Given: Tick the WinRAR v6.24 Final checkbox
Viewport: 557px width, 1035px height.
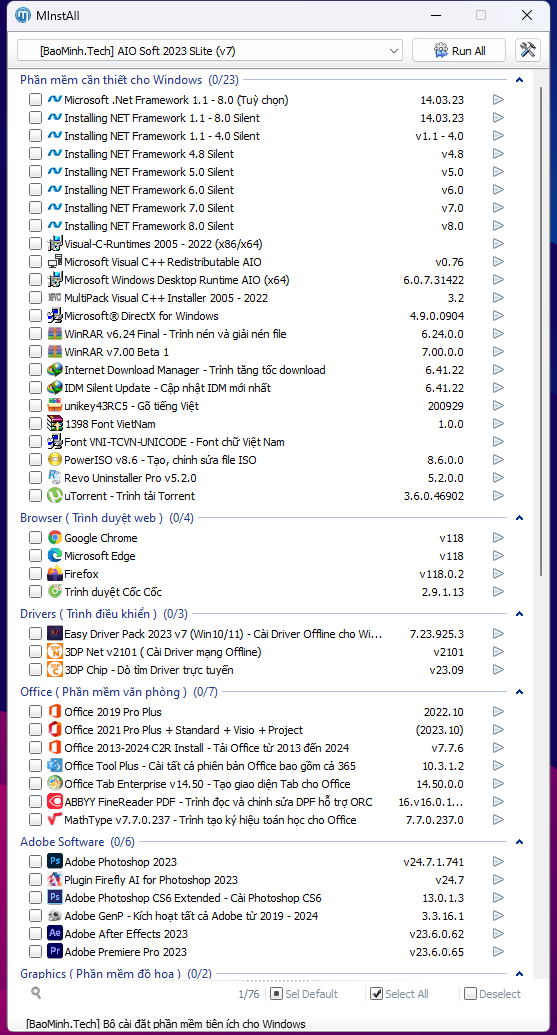Looking at the screenshot, I should point(35,334).
